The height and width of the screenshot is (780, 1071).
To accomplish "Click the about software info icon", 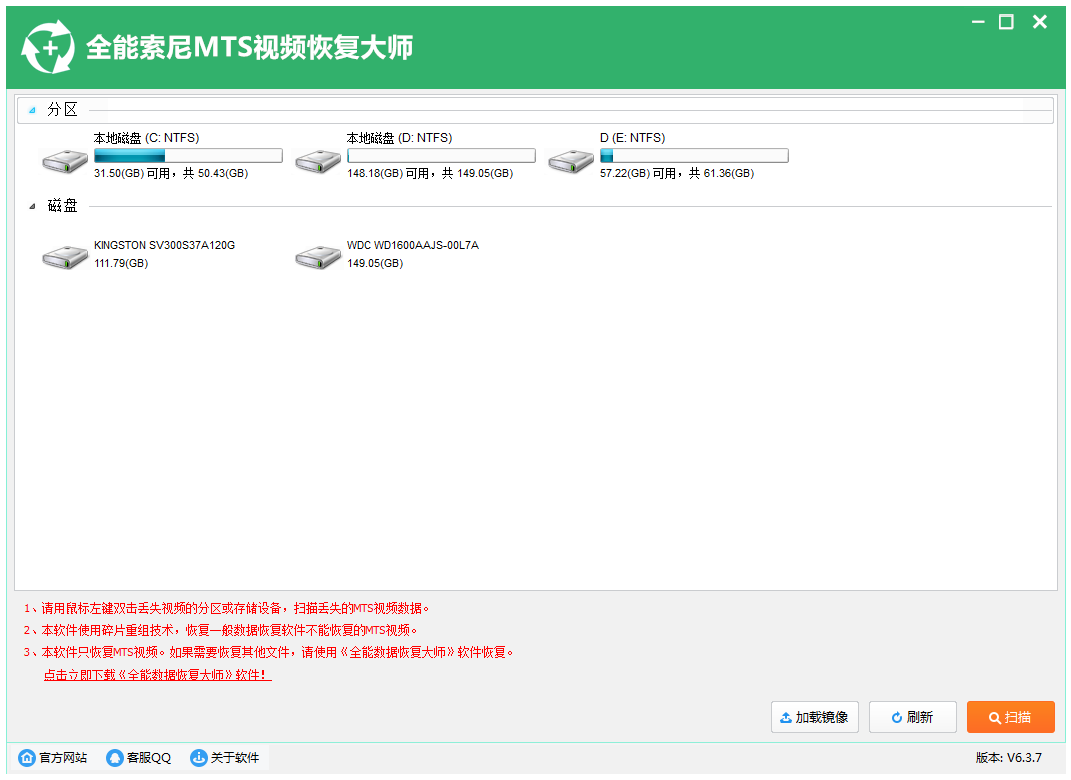I will (x=199, y=758).
